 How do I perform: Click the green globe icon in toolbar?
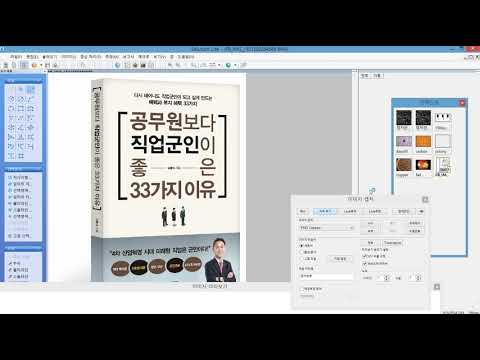228,65
